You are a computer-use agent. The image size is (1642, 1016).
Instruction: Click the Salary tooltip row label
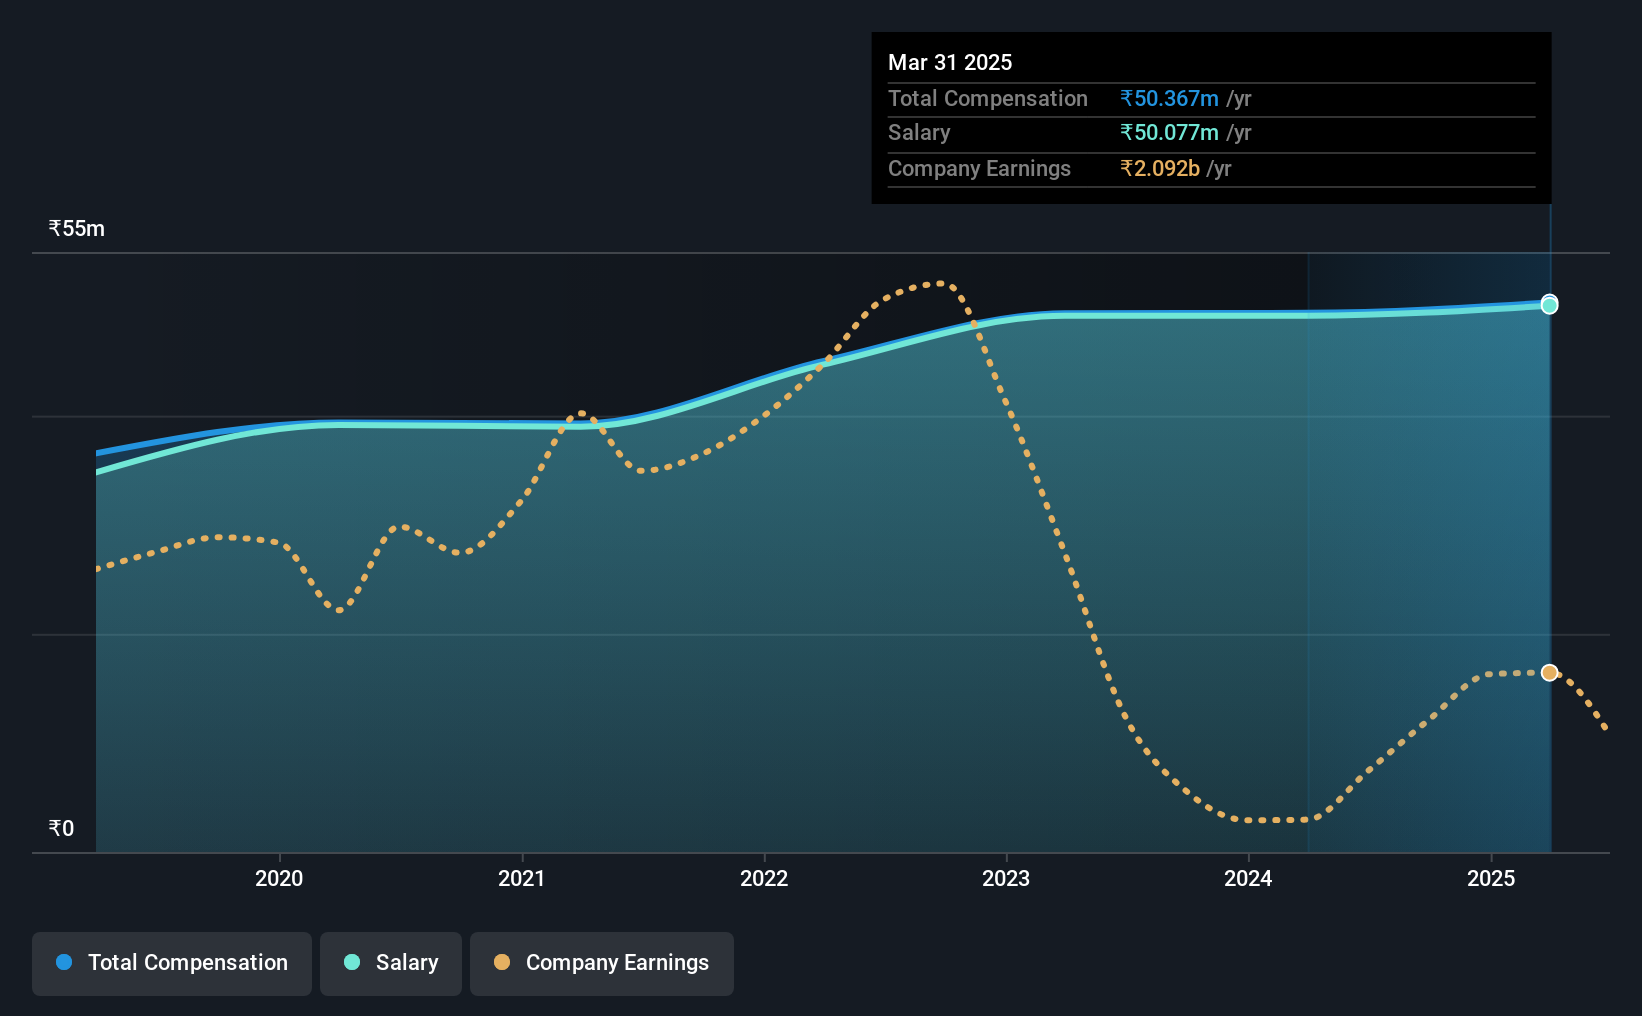[919, 132]
